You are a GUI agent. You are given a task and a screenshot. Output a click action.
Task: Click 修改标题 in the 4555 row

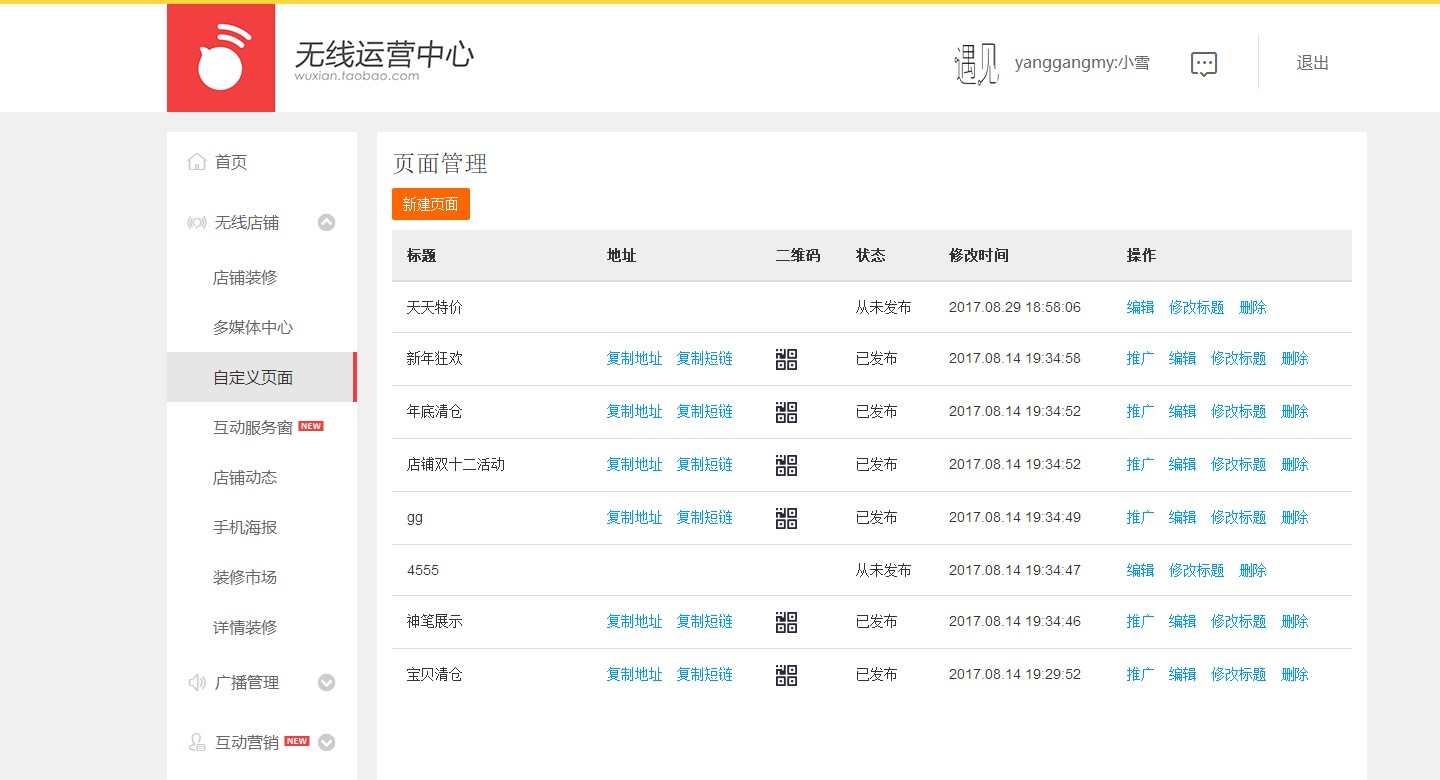1196,571
